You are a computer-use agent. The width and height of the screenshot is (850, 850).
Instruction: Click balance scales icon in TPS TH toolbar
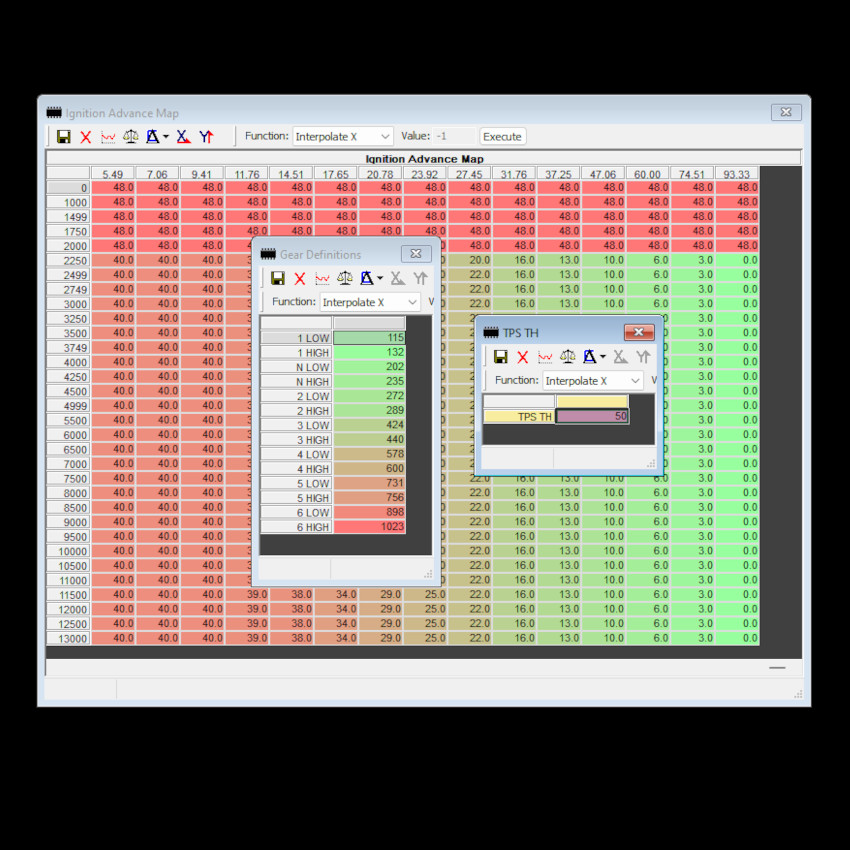point(568,357)
